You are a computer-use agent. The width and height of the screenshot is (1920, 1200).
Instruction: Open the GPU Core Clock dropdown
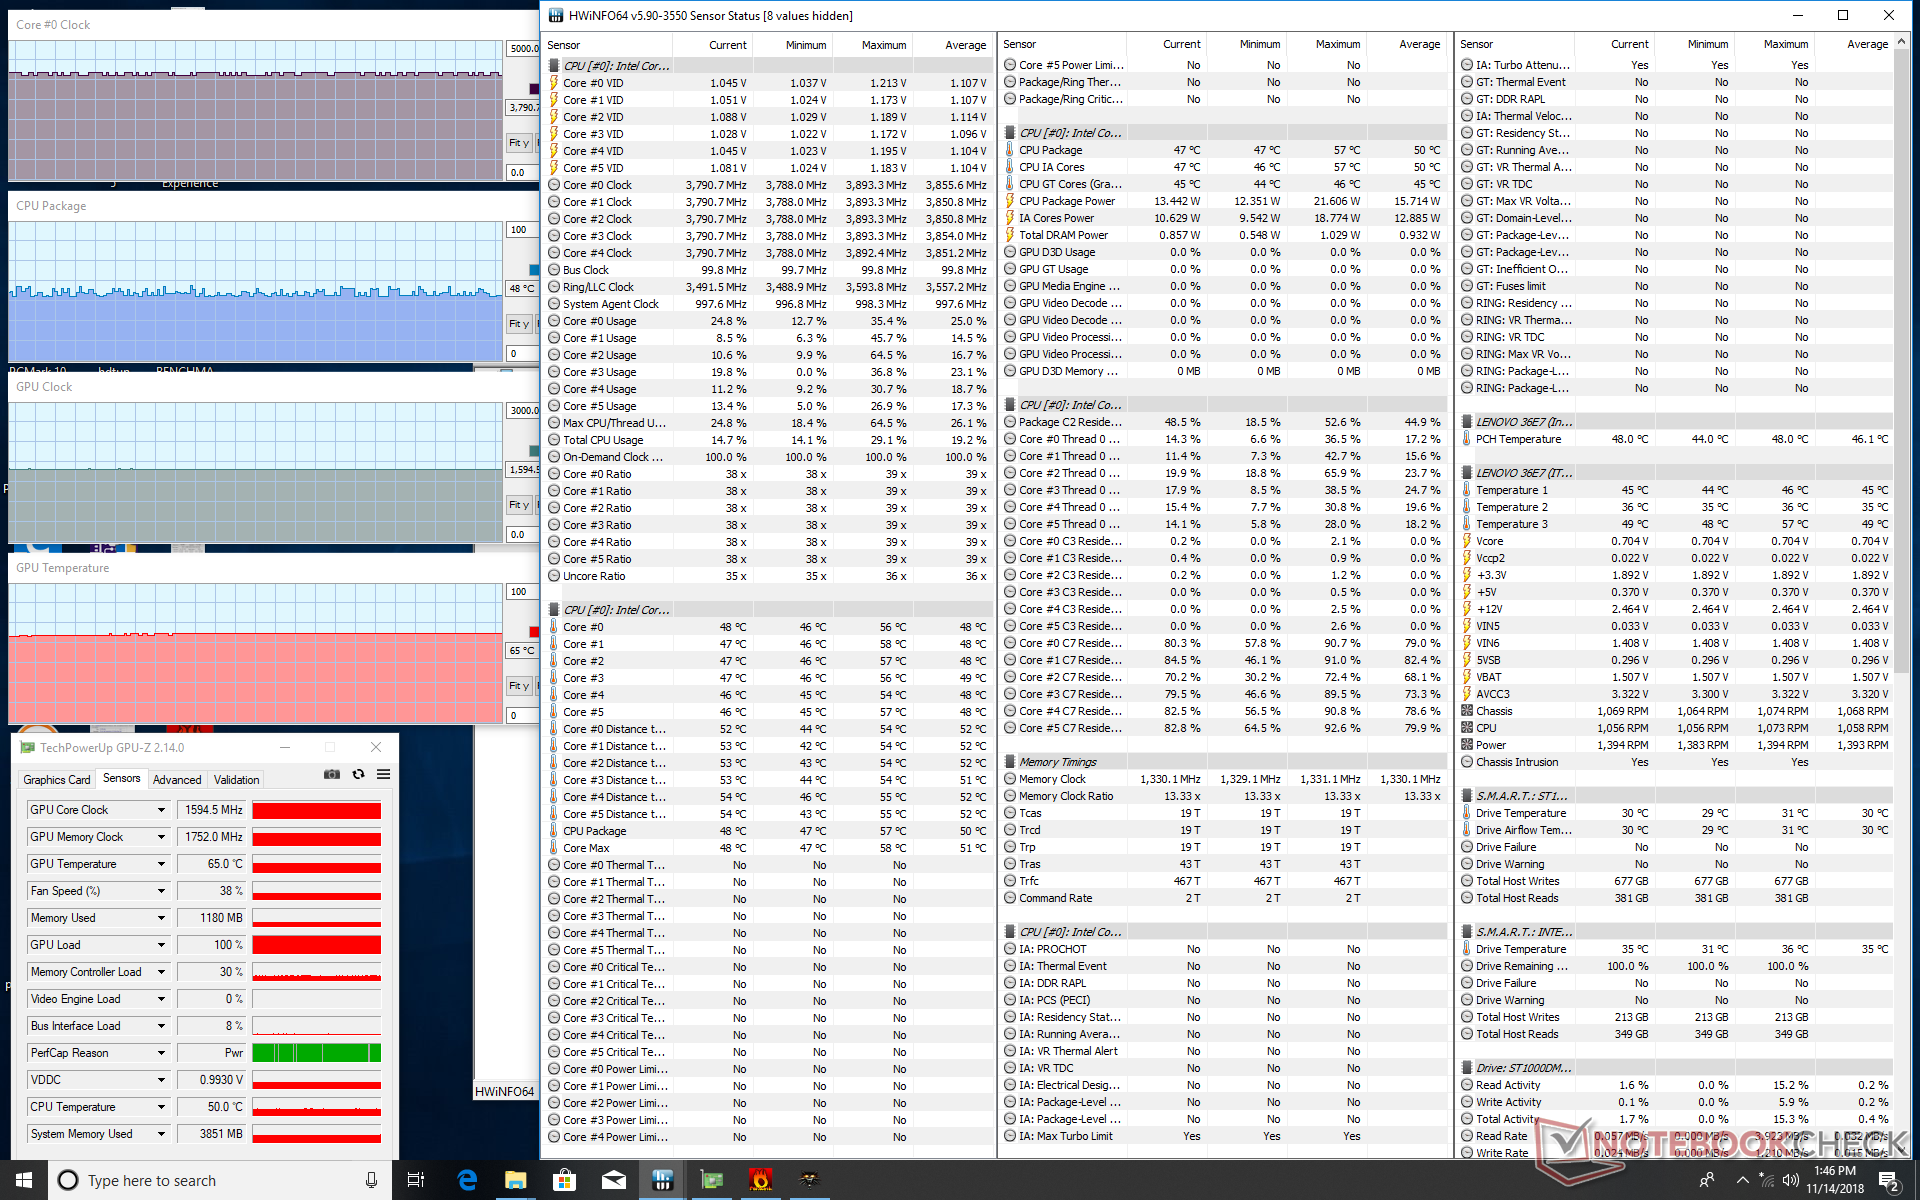tap(160, 810)
